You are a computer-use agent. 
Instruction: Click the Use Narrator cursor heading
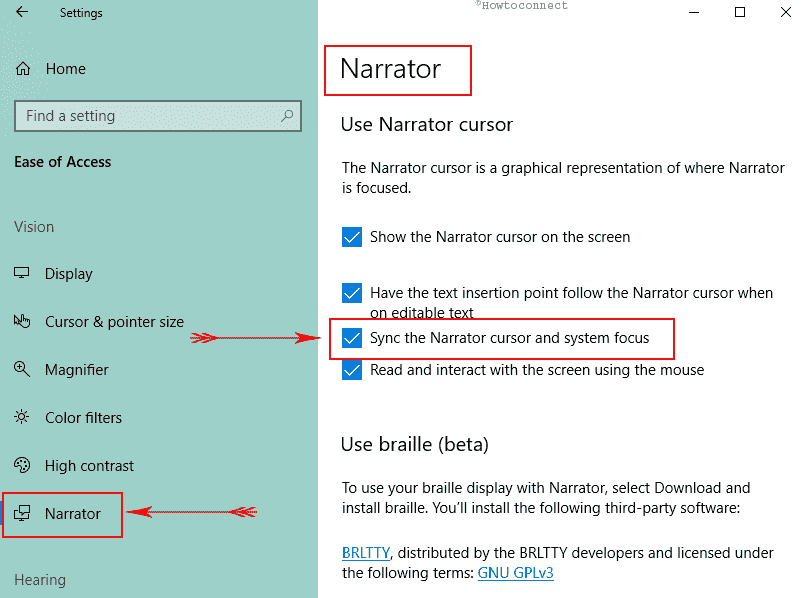point(427,125)
